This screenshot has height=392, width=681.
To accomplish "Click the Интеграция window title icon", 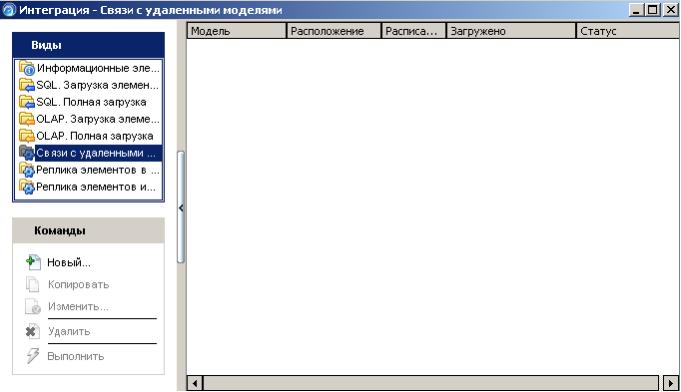I will point(9,10).
